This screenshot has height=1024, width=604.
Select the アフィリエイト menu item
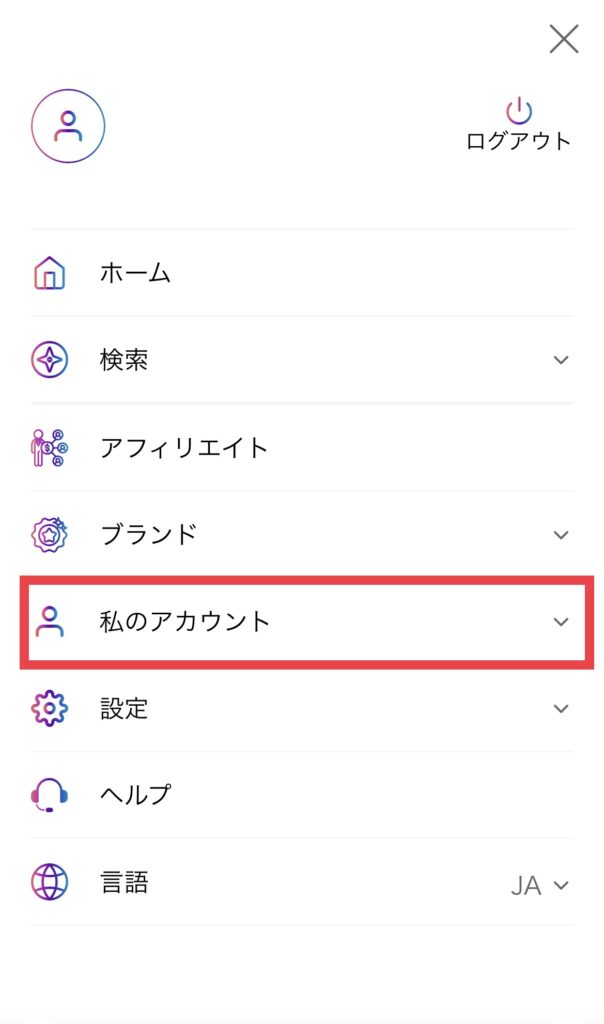pyautogui.click(x=184, y=447)
